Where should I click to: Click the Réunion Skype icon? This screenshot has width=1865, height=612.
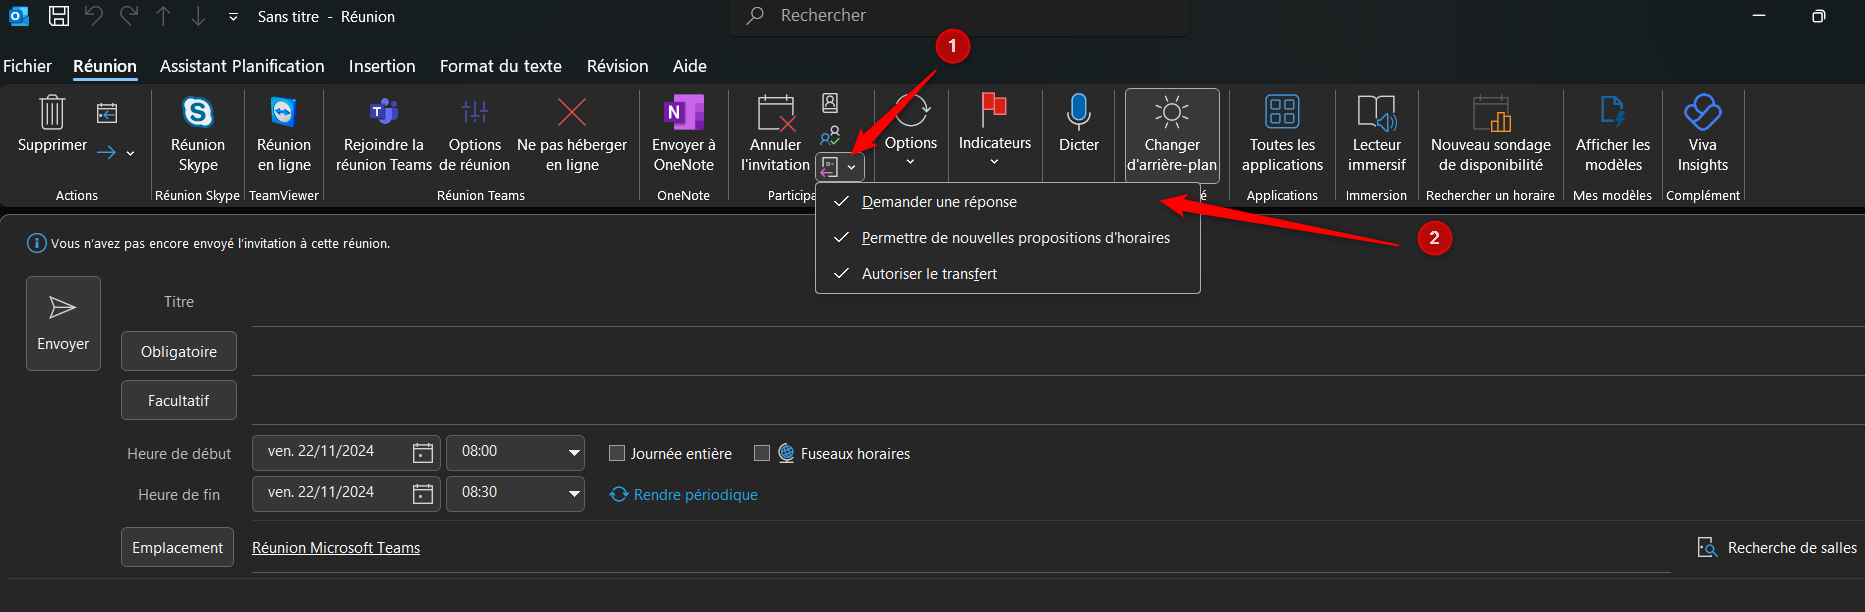[198, 113]
